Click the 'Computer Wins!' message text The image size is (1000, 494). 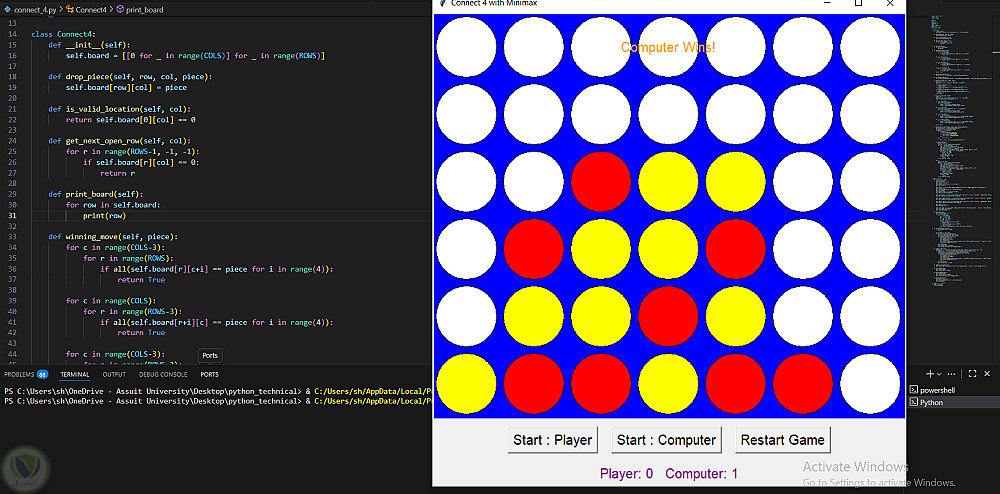(x=668, y=47)
